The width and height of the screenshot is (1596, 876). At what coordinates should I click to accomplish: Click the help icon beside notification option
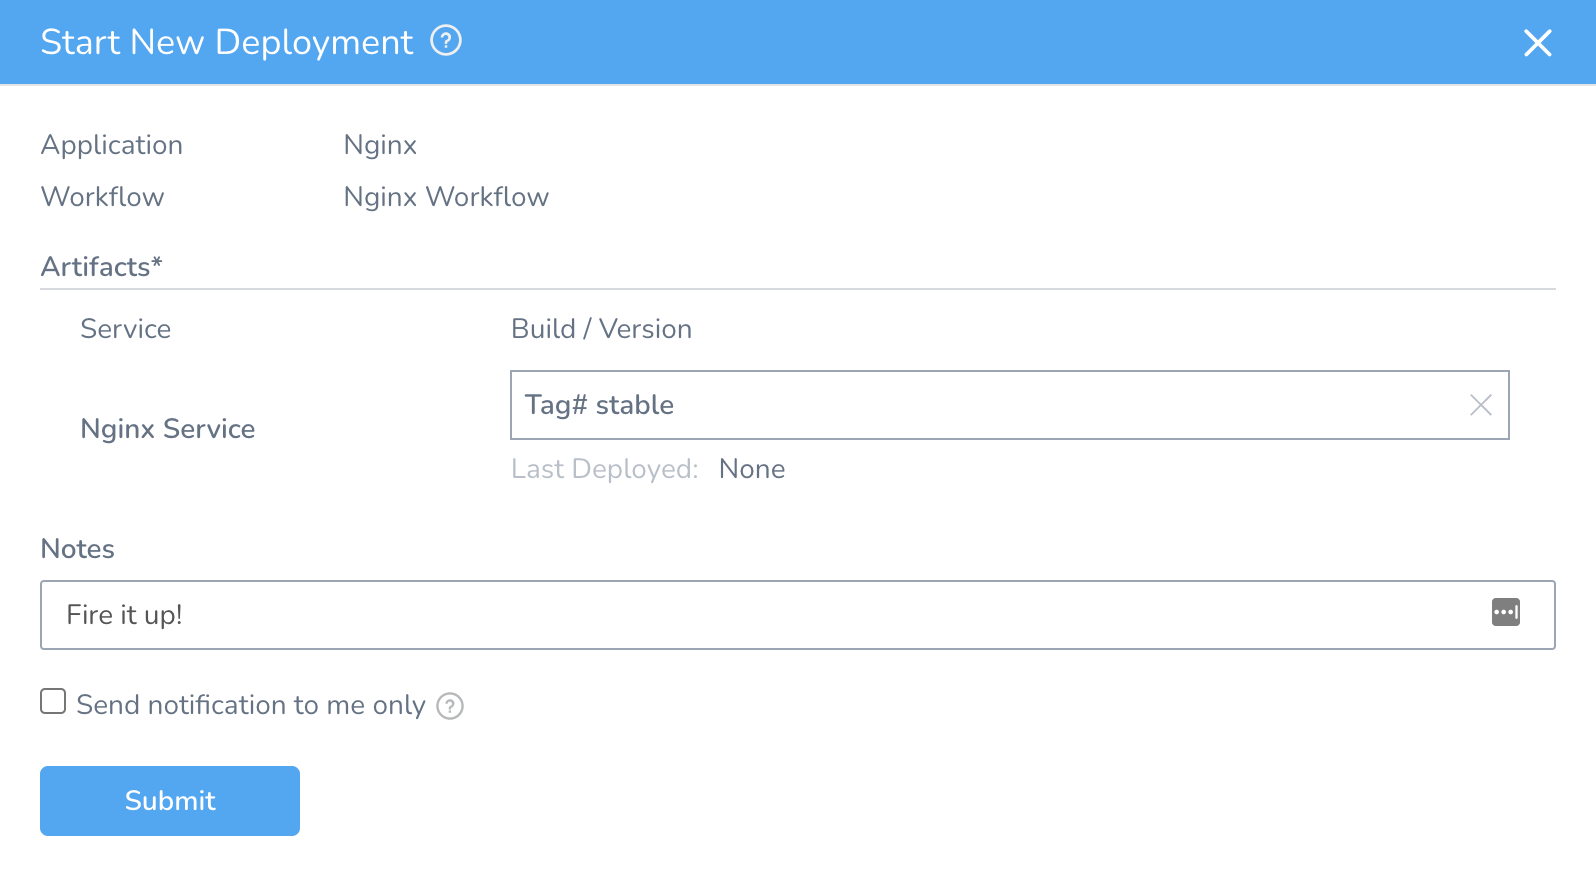(450, 706)
